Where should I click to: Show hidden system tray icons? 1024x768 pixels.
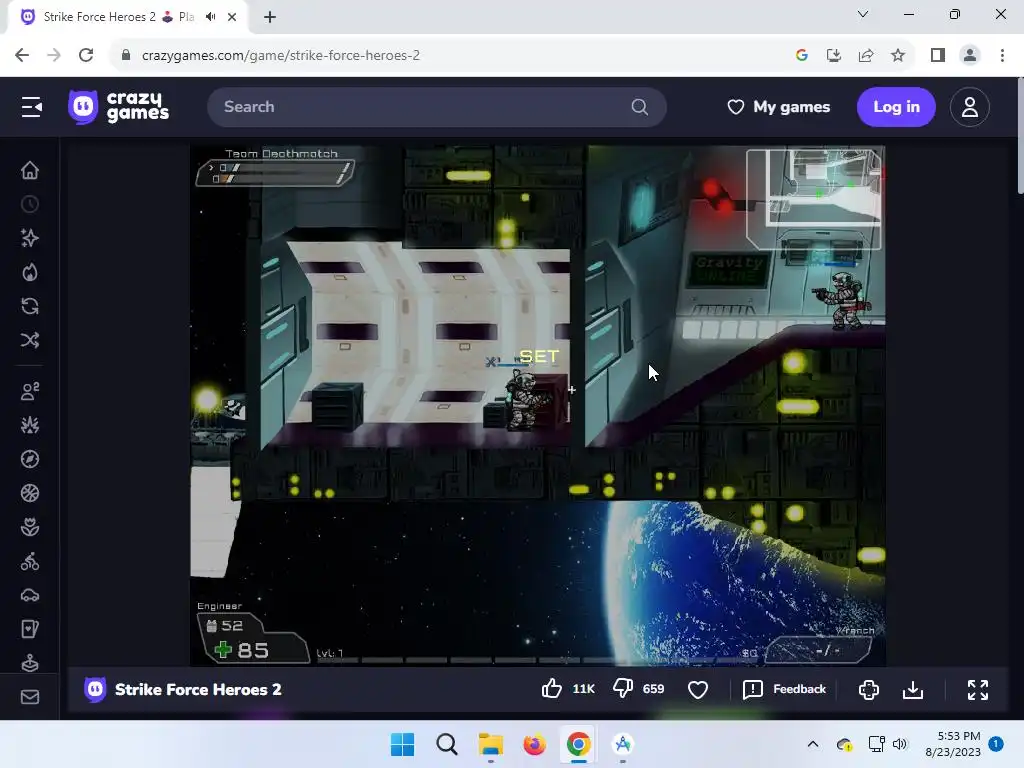(812, 744)
